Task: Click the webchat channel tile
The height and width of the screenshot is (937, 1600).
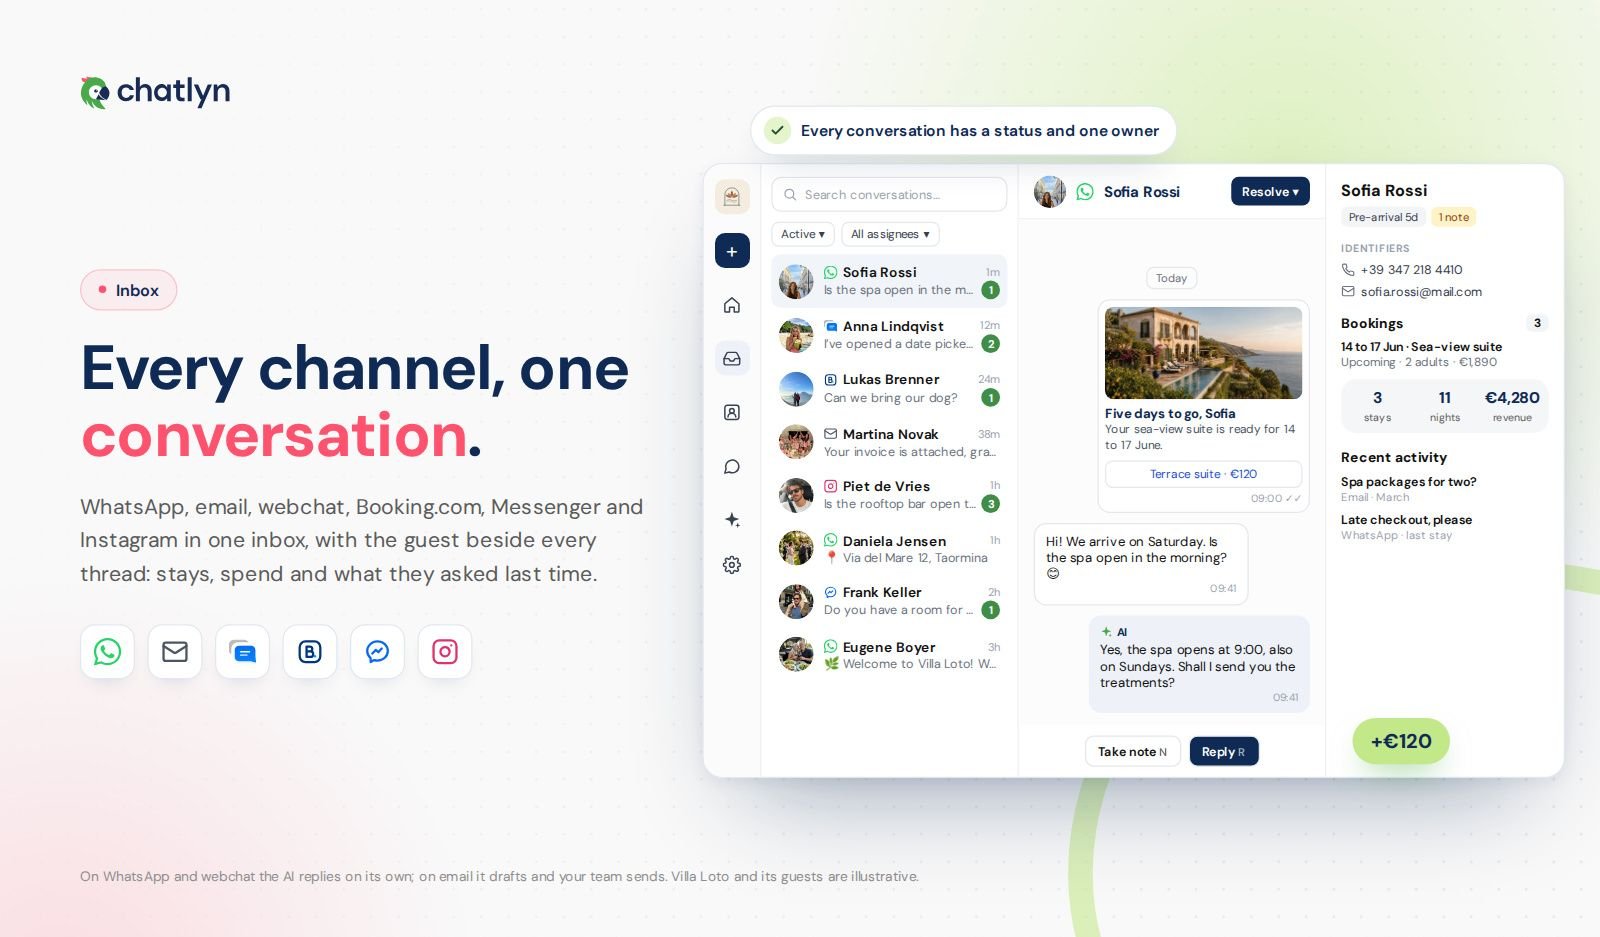Action: (242, 652)
